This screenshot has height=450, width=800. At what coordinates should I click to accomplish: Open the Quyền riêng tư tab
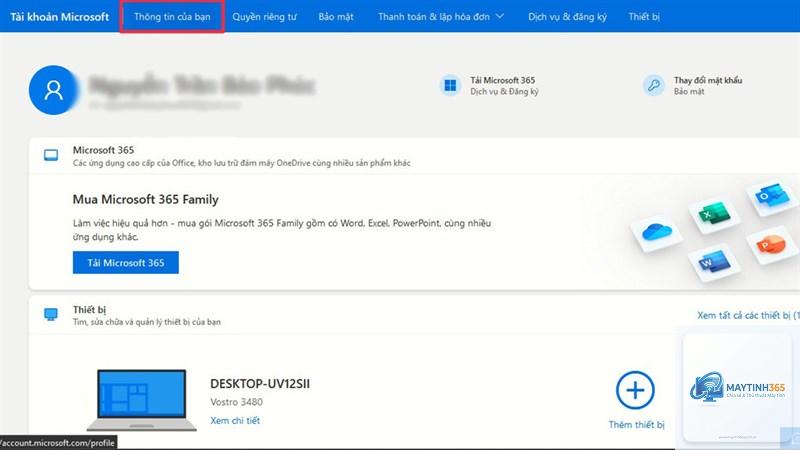[264, 17]
